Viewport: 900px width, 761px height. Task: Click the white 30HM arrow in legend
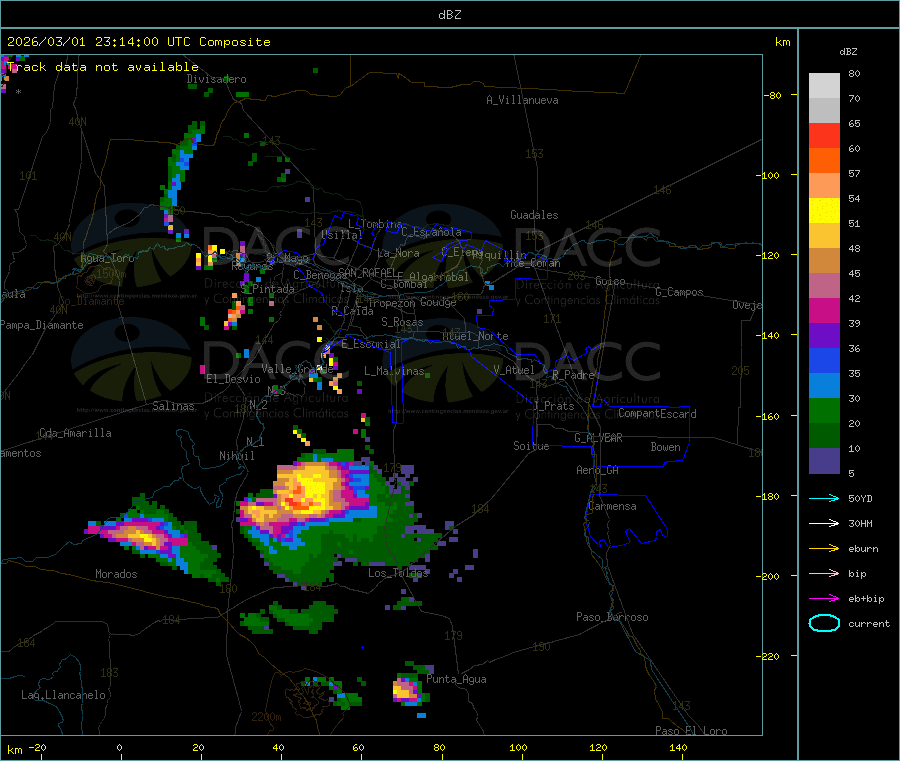click(824, 523)
